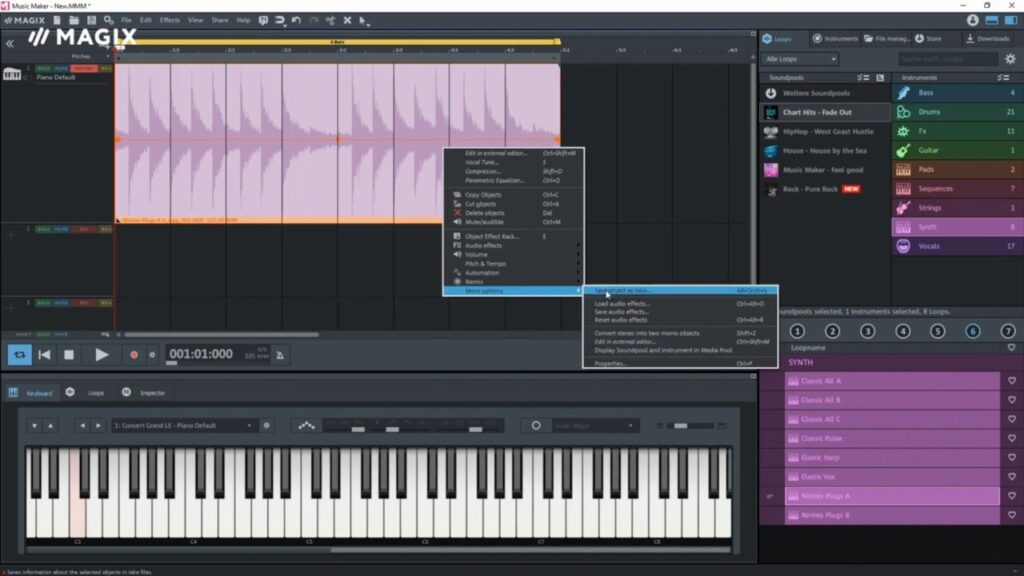Save the project with the floppy disk icon
This screenshot has width=1024, height=576.
[x=91, y=20]
